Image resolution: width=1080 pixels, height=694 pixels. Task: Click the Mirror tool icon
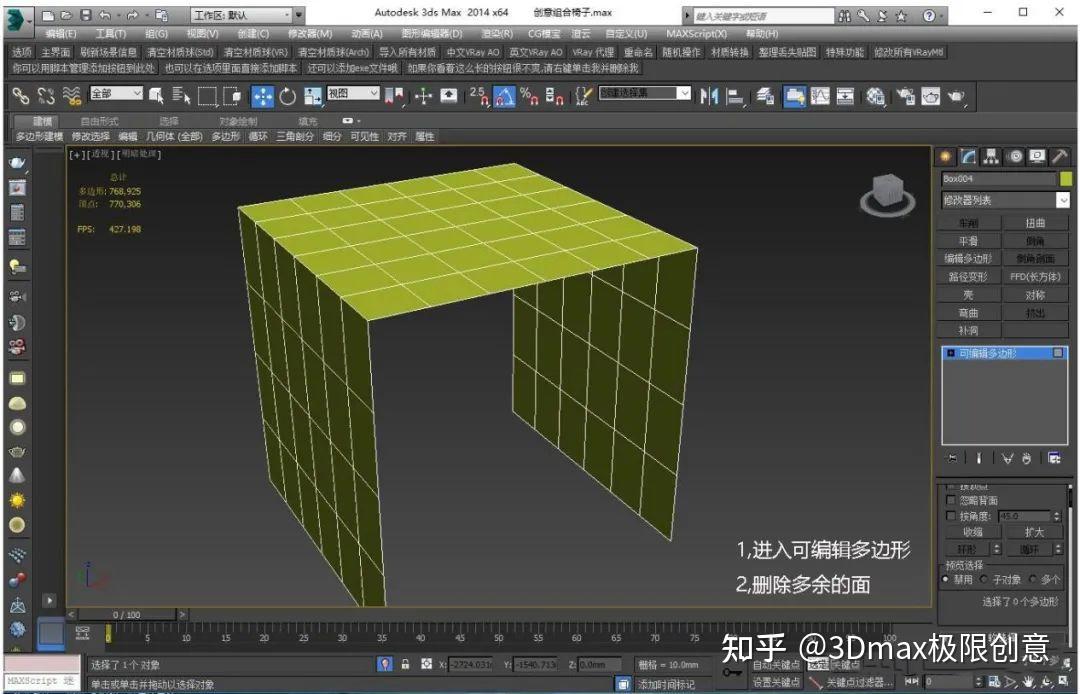click(708, 96)
